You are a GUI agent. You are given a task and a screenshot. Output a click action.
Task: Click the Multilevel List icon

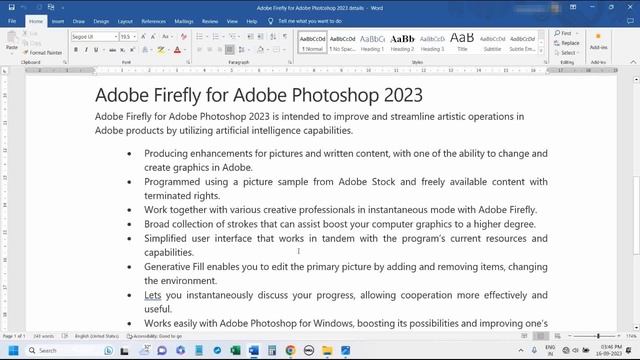[232, 37]
